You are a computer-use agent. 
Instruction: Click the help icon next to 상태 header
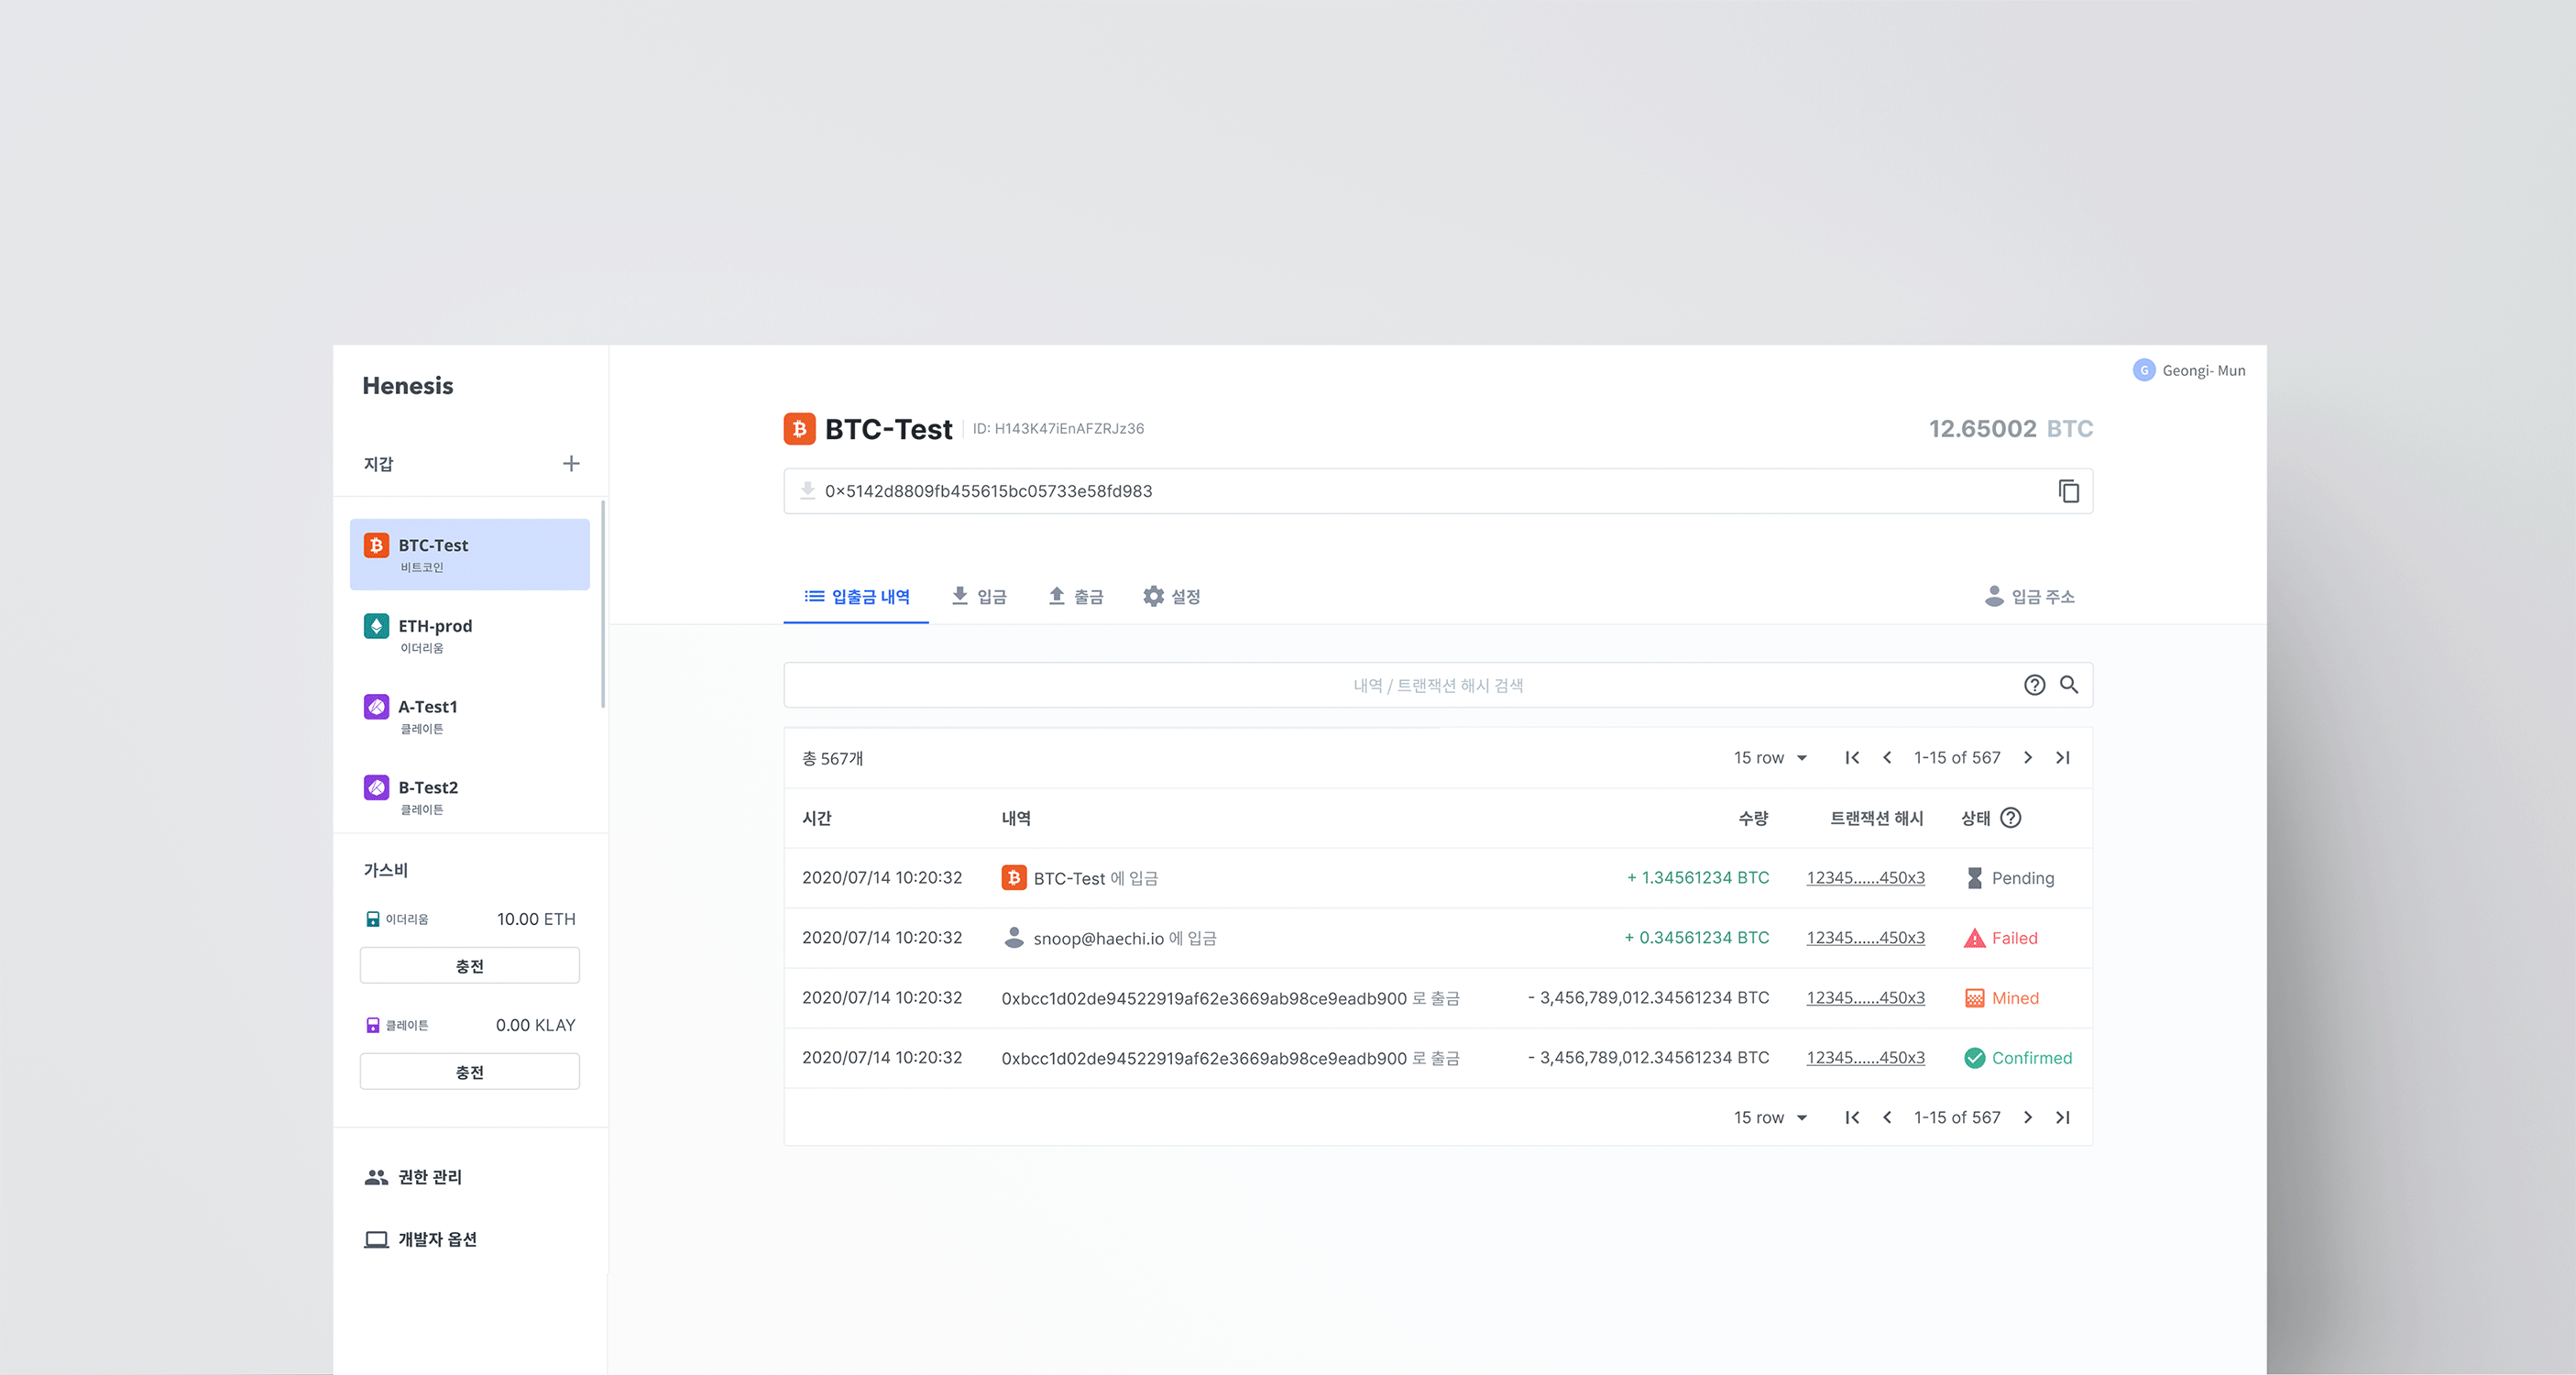coord(2010,818)
